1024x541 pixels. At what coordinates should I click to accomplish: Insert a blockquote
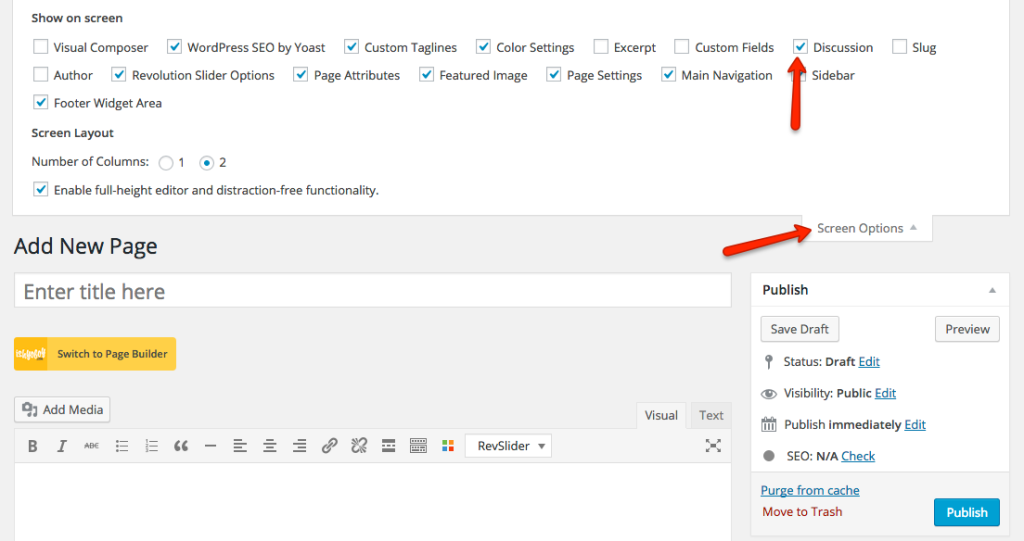click(181, 446)
